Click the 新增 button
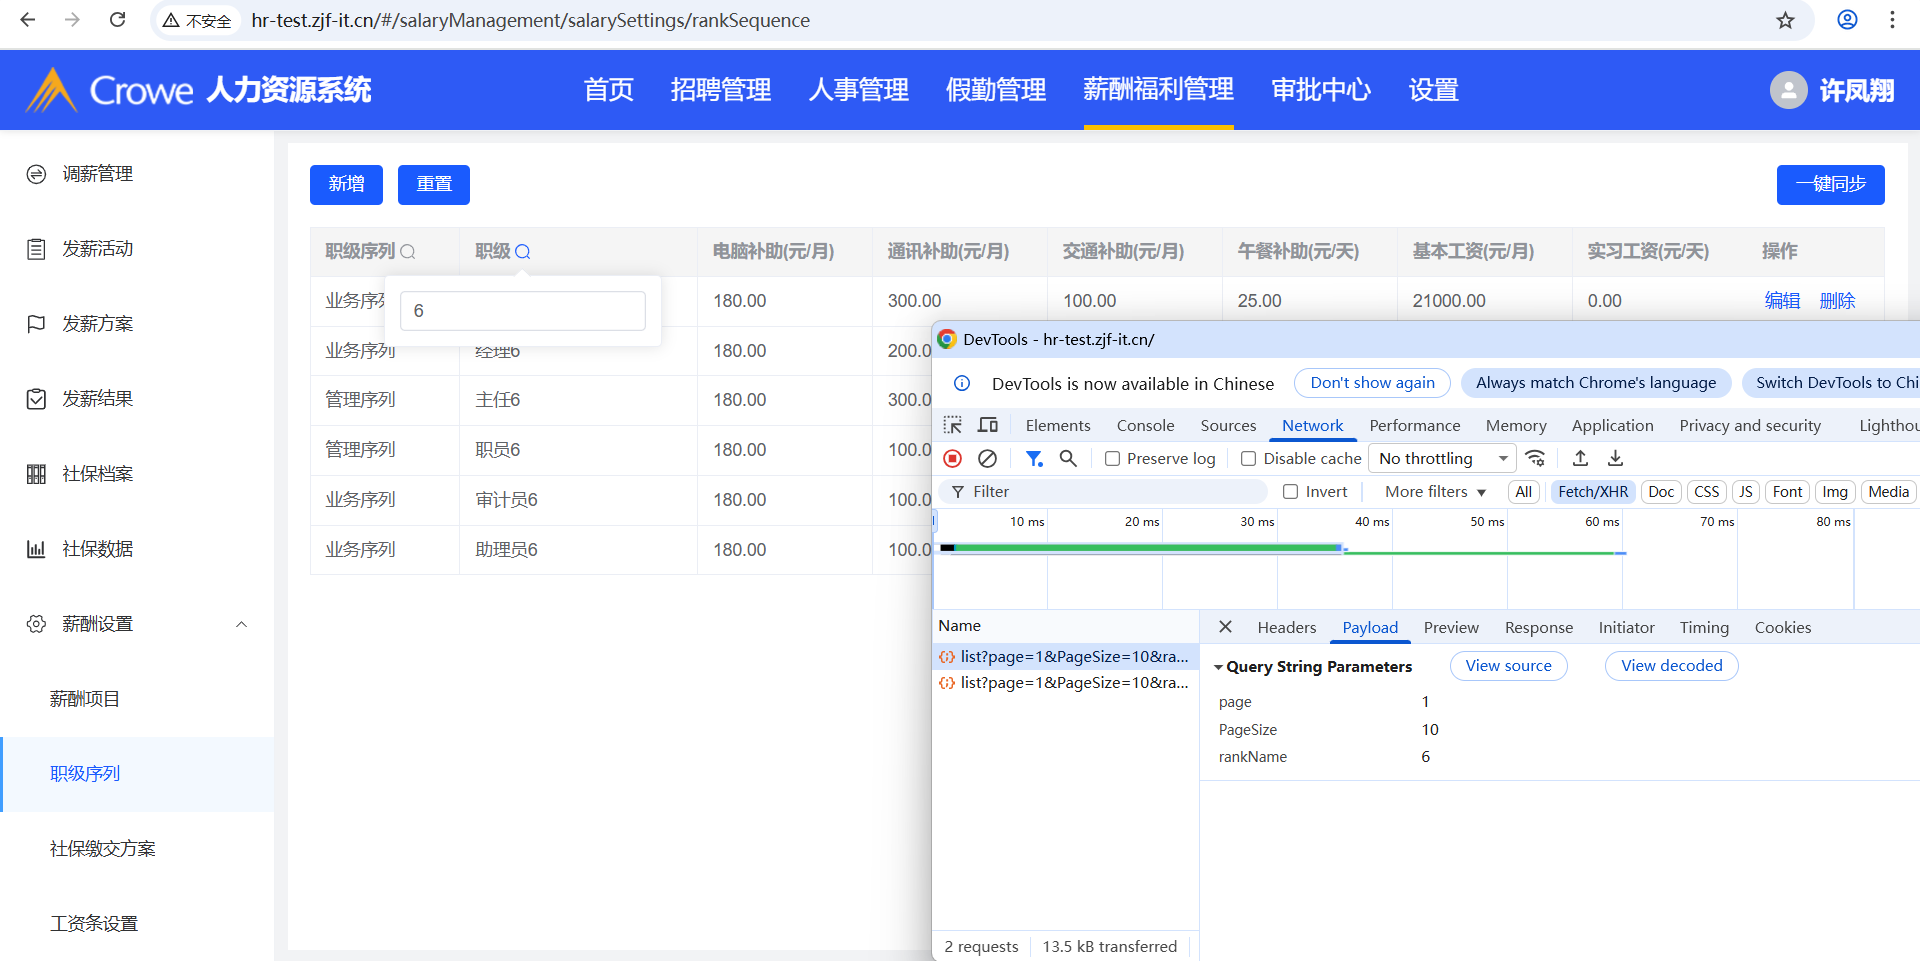Image resolution: width=1920 pixels, height=961 pixels. pyautogui.click(x=346, y=184)
